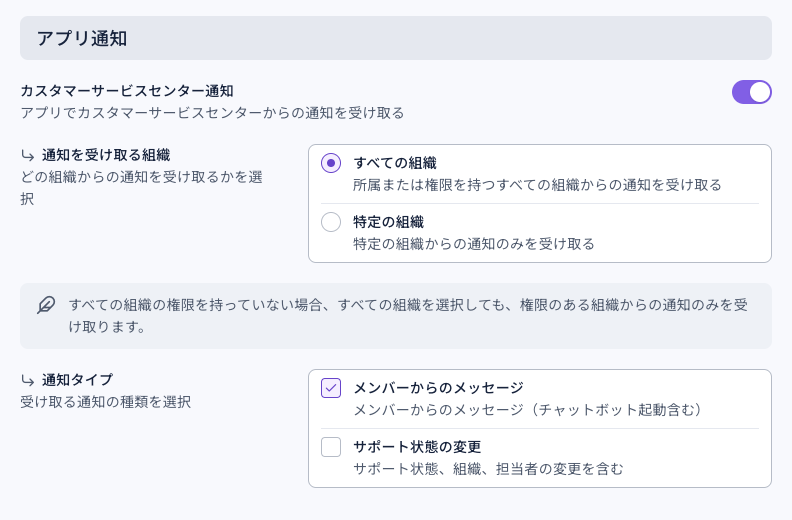The height and width of the screenshot is (520, 792).
Task: Click the feather note icon
Action: point(46,305)
